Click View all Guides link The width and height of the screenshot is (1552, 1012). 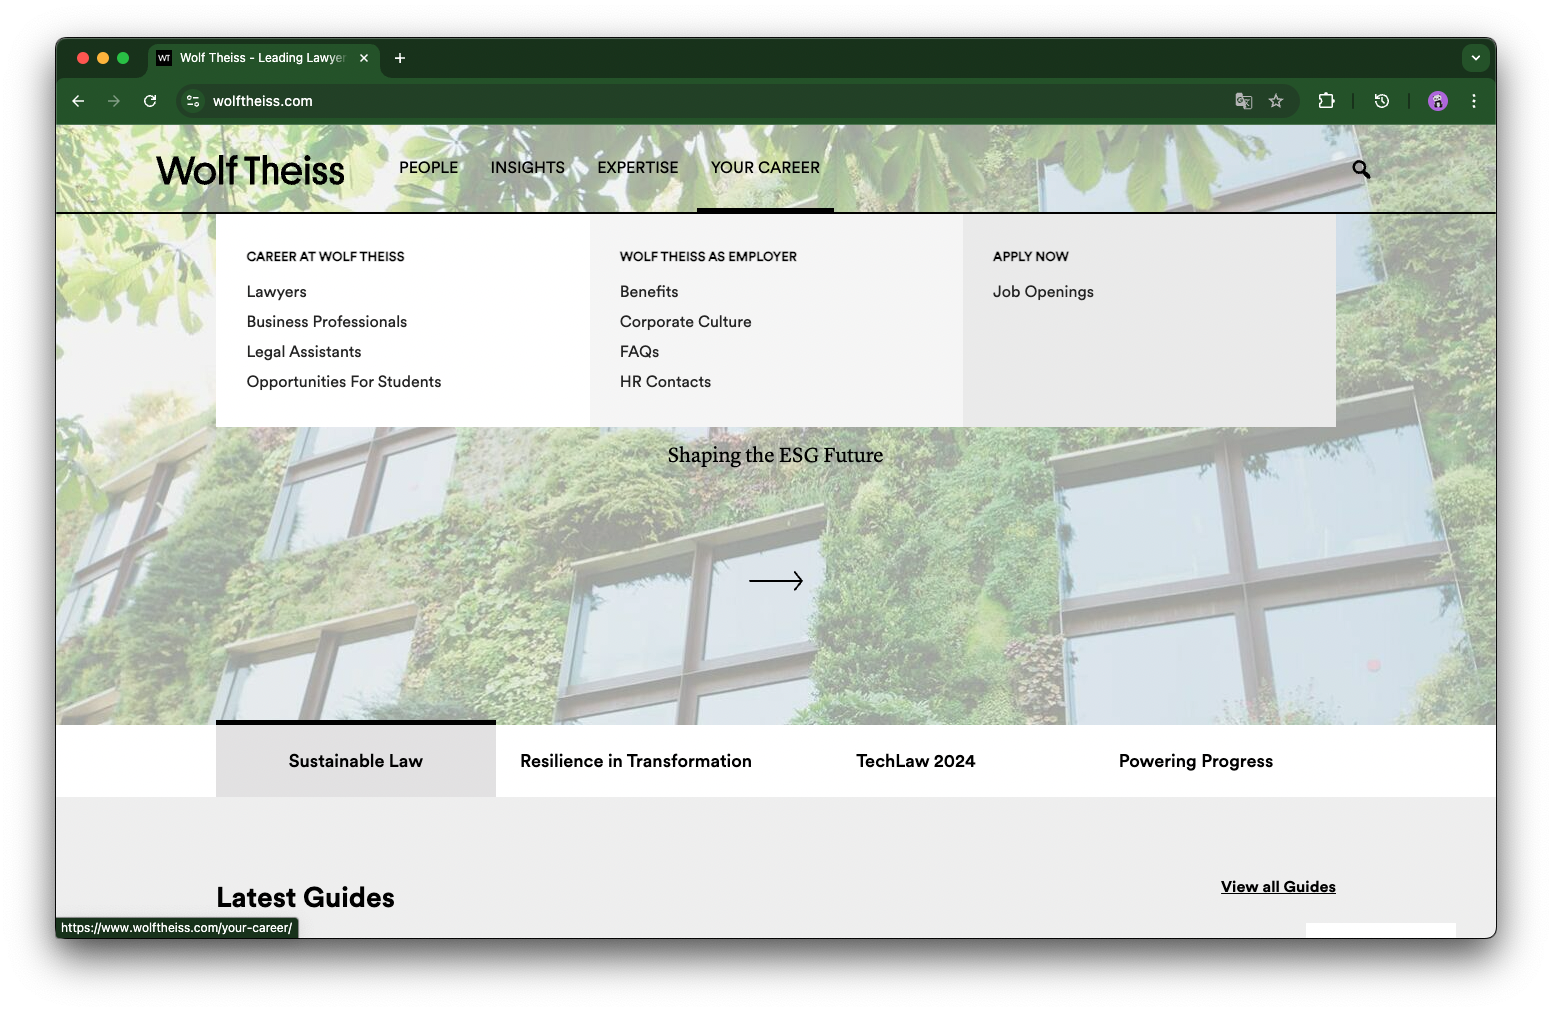click(1278, 887)
